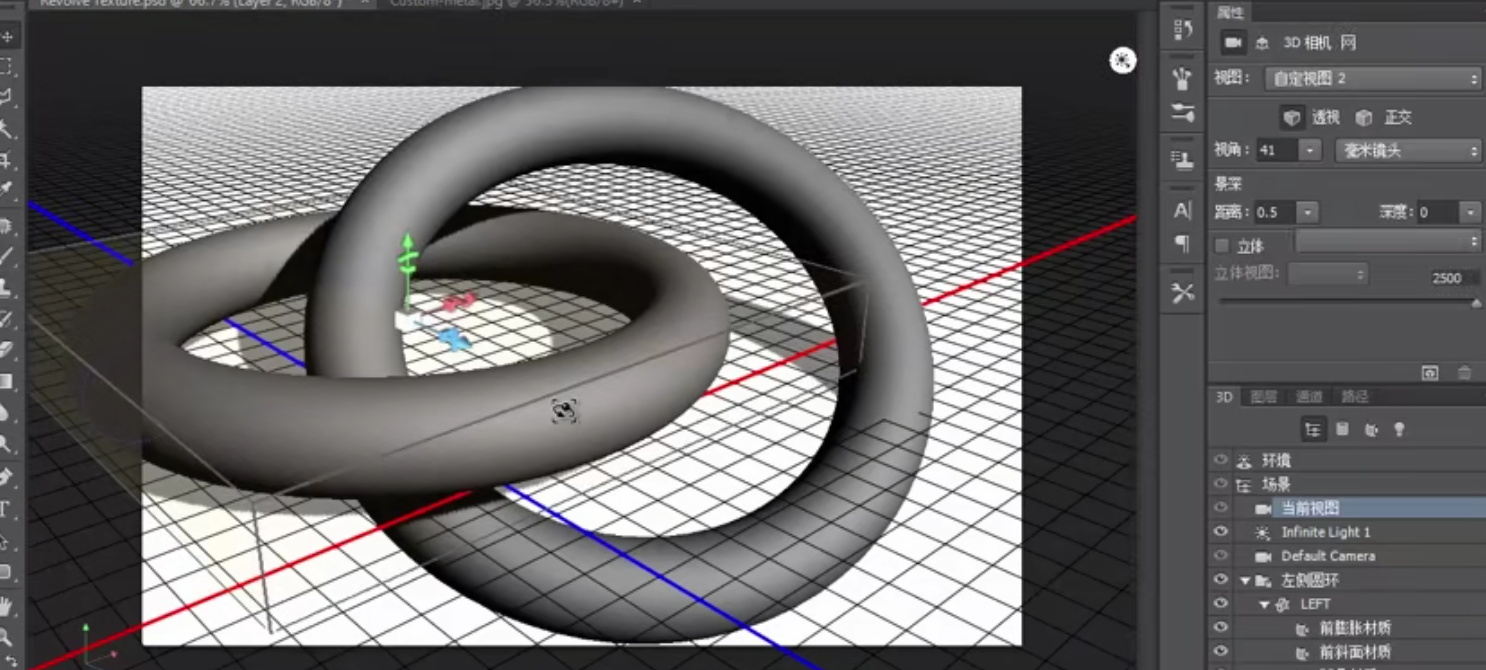This screenshot has height=670, width=1486.
Task: Open the Paragraph panel icon
Action: (1183, 243)
